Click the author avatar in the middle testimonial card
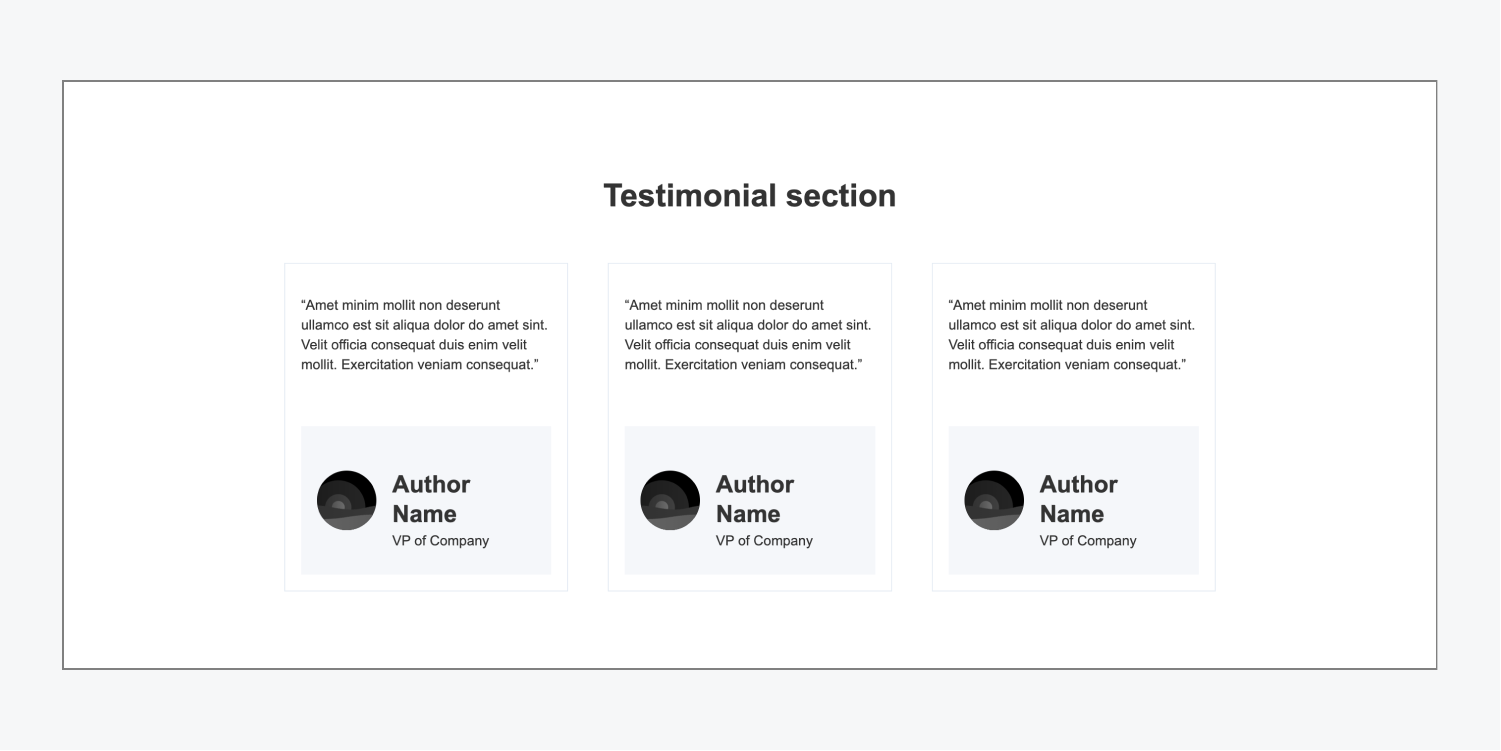1501x751 pixels. pyautogui.click(x=670, y=500)
